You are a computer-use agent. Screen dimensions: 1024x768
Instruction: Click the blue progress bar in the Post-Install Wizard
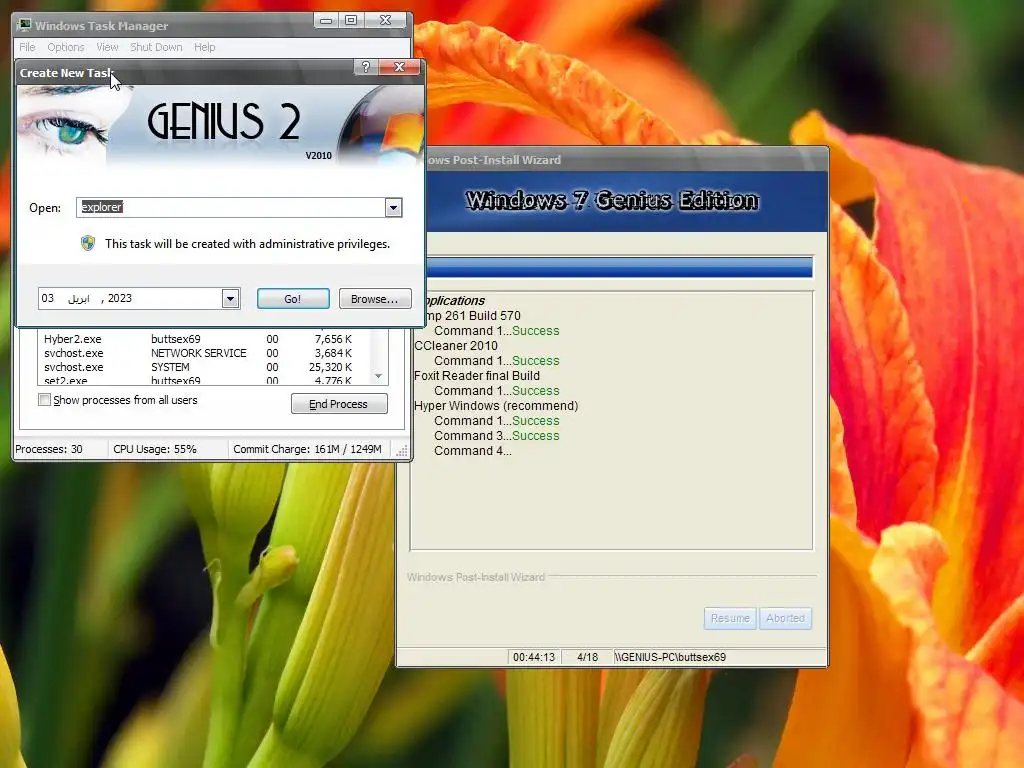tap(619, 267)
